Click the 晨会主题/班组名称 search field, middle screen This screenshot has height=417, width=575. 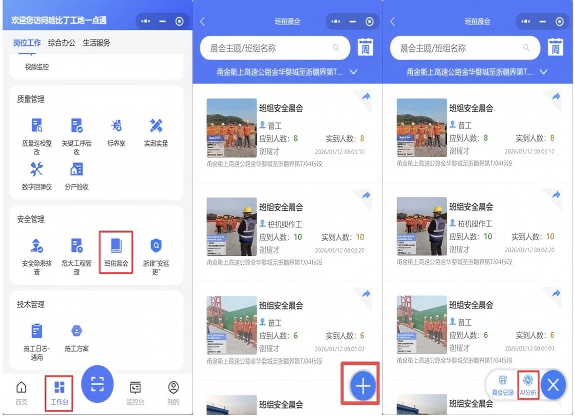pyautogui.click(x=275, y=48)
